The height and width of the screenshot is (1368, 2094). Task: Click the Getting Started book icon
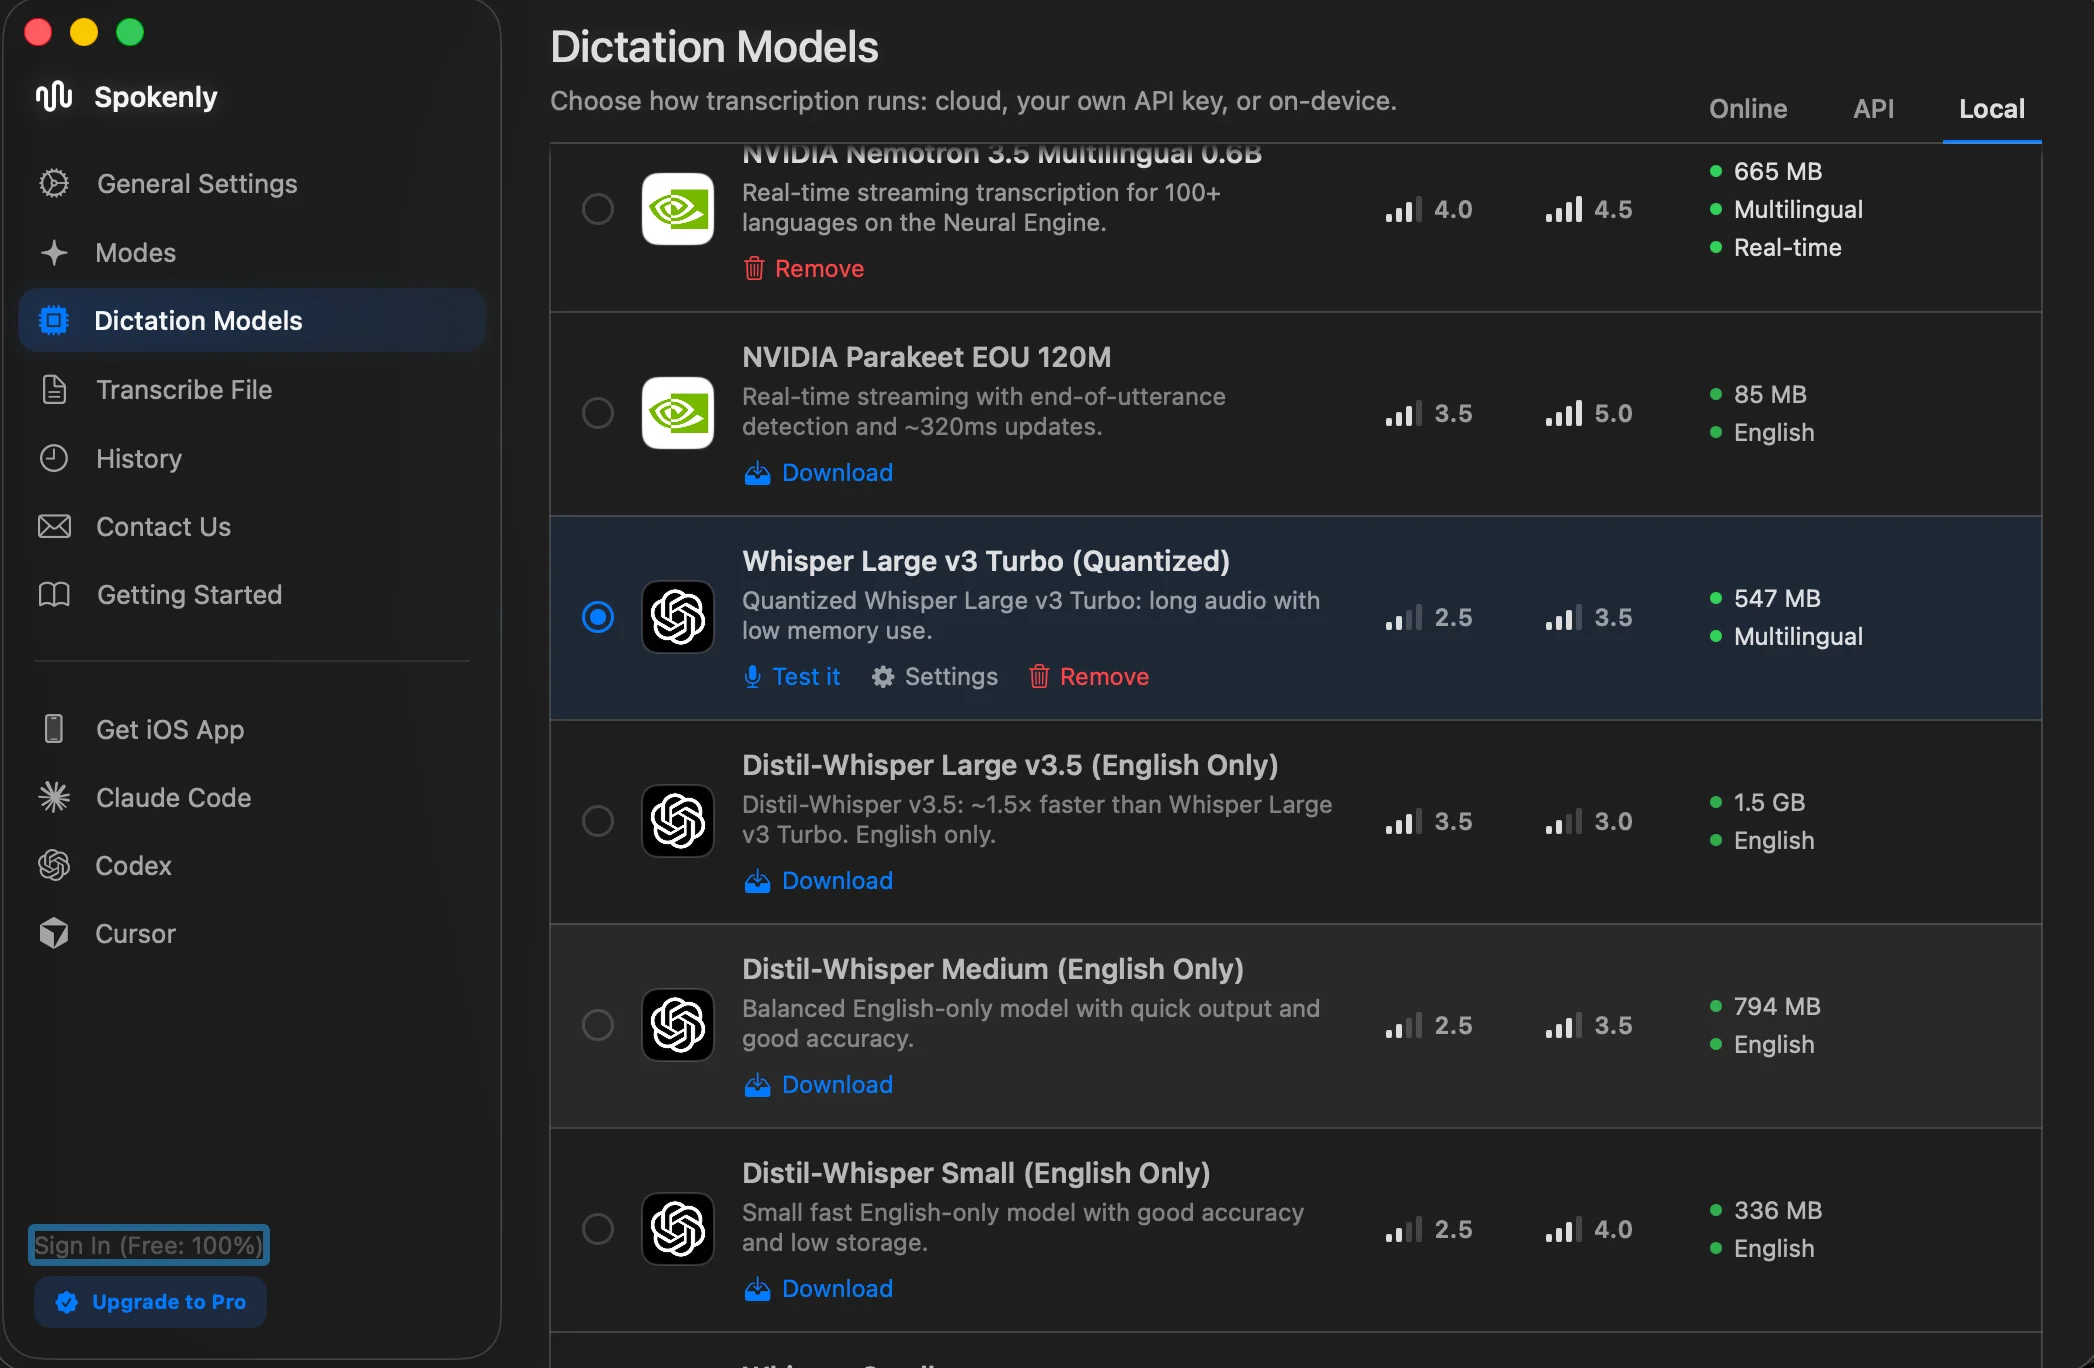coord(54,595)
